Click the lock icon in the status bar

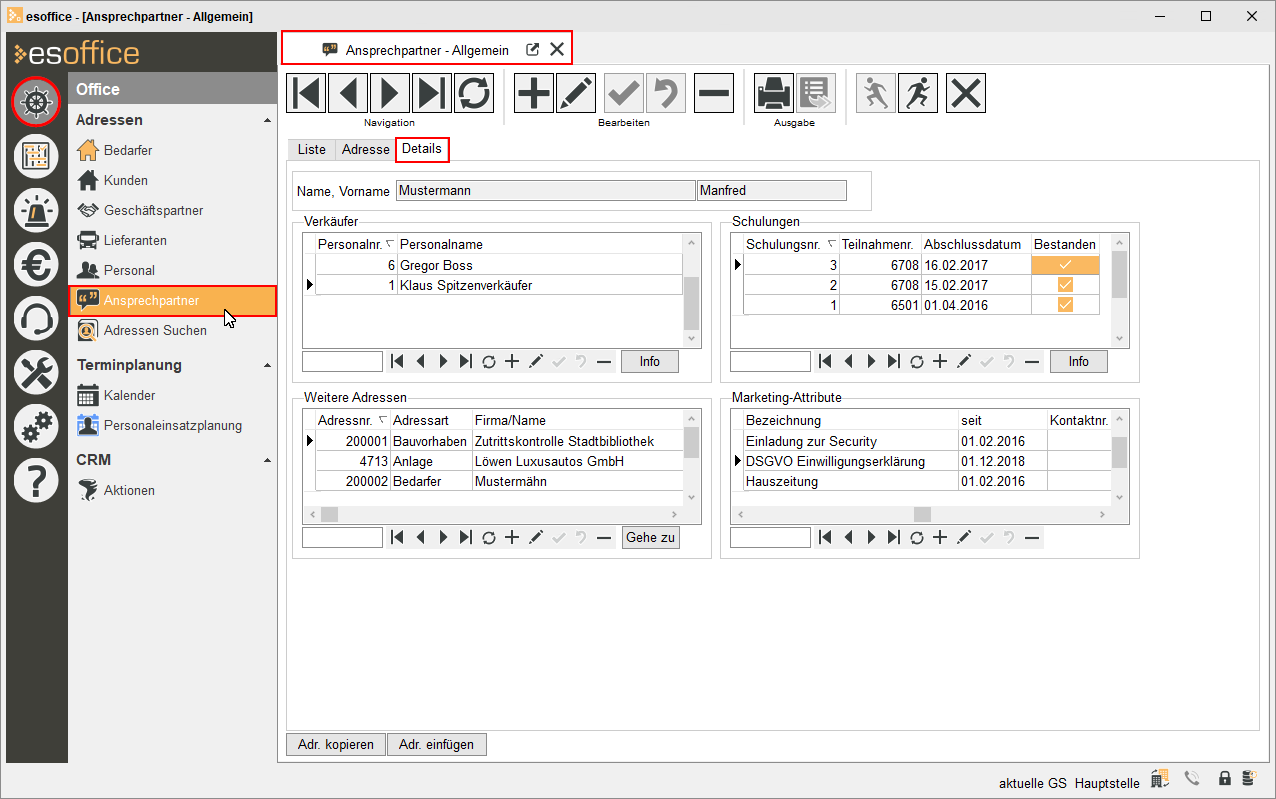pos(1224,779)
